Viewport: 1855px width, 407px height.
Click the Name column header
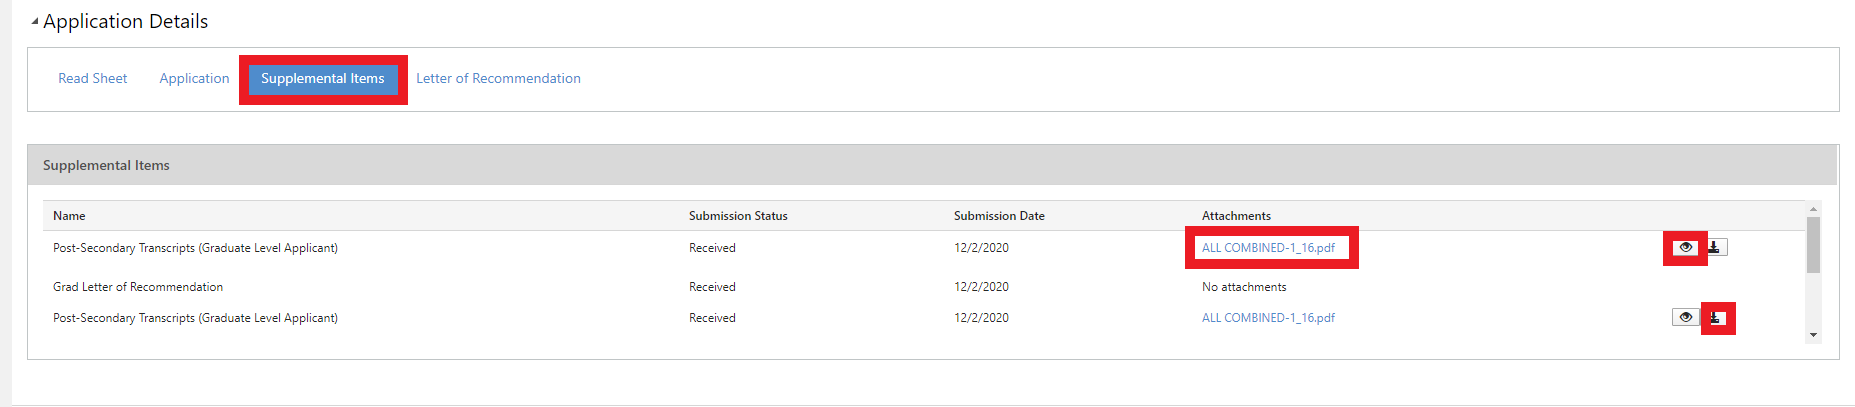pyautogui.click(x=69, y=216)
